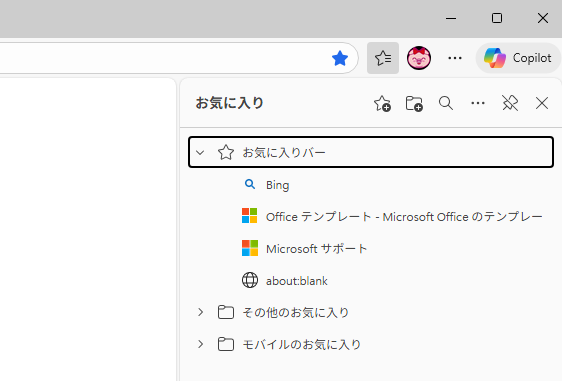Add this page to favorites icon
The height and width of the screenshot is (381, 562).
click(x=382, y=104)
